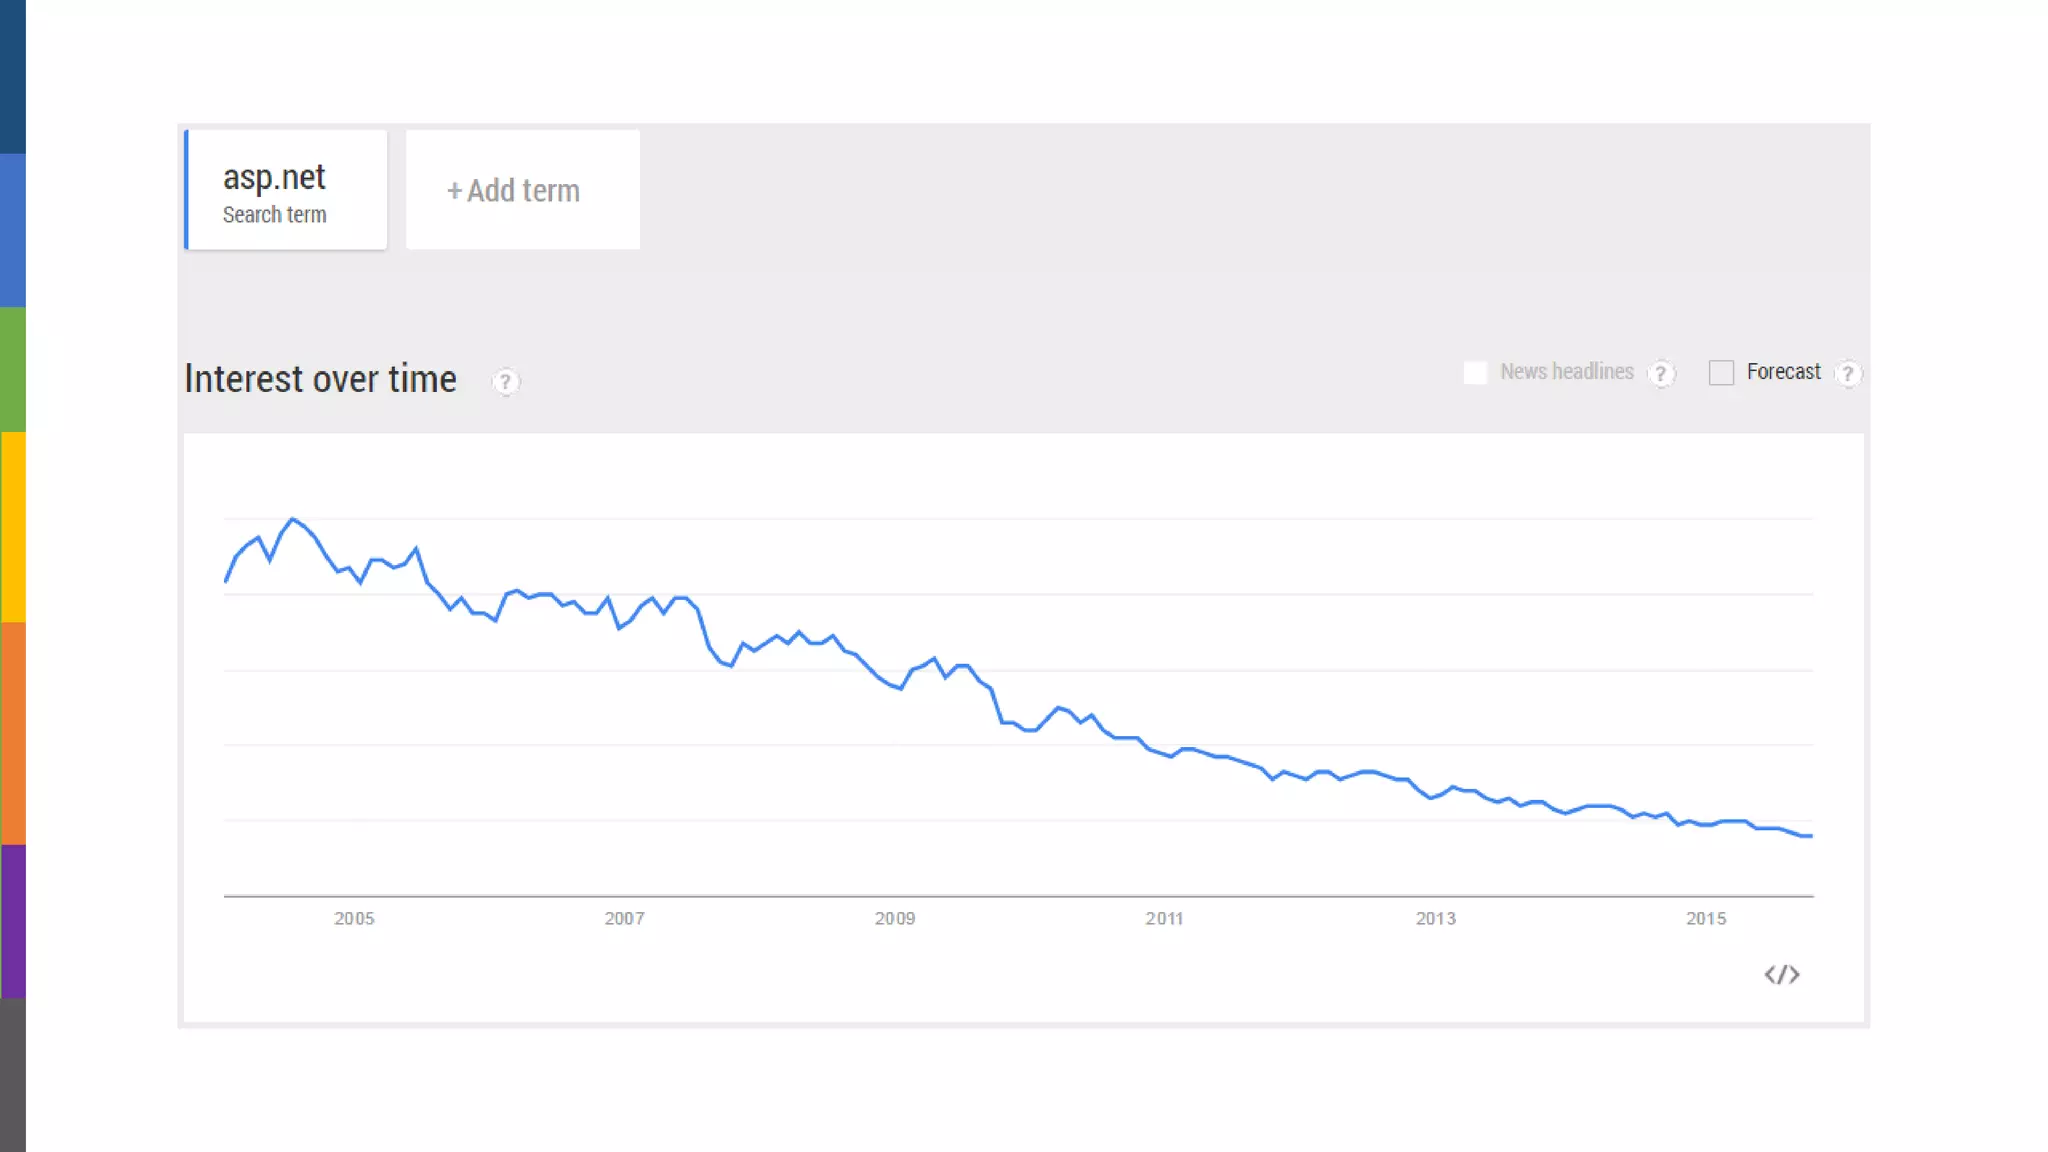
Task: Click the highest peak of the blue trend line
Action: [x=292, y=519]
